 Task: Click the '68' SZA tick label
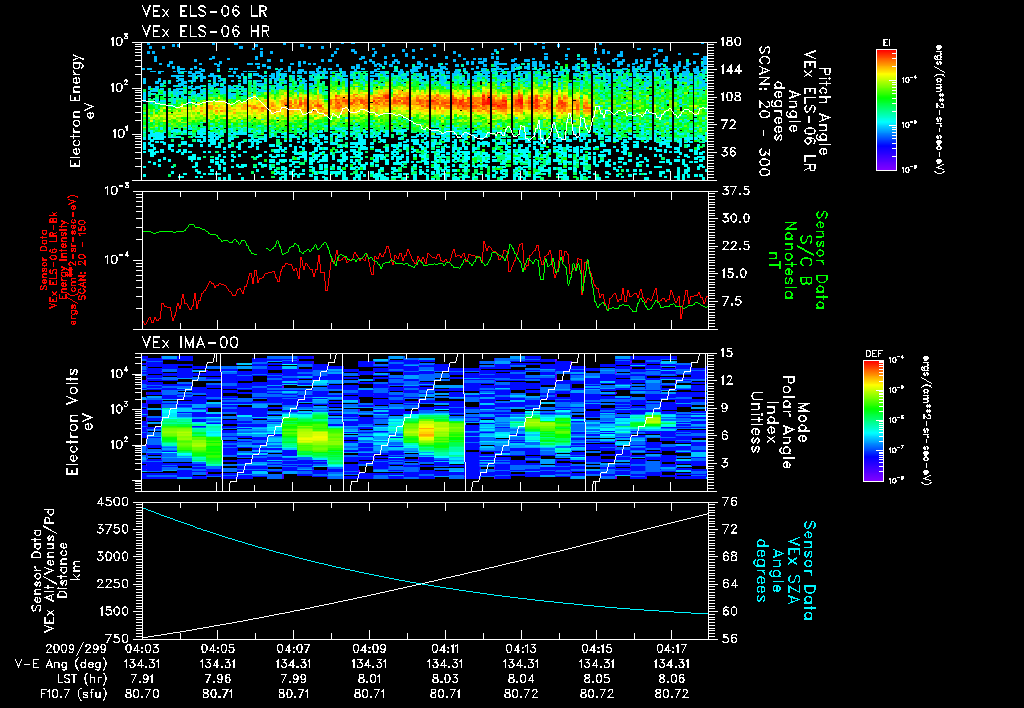point(729,556)
